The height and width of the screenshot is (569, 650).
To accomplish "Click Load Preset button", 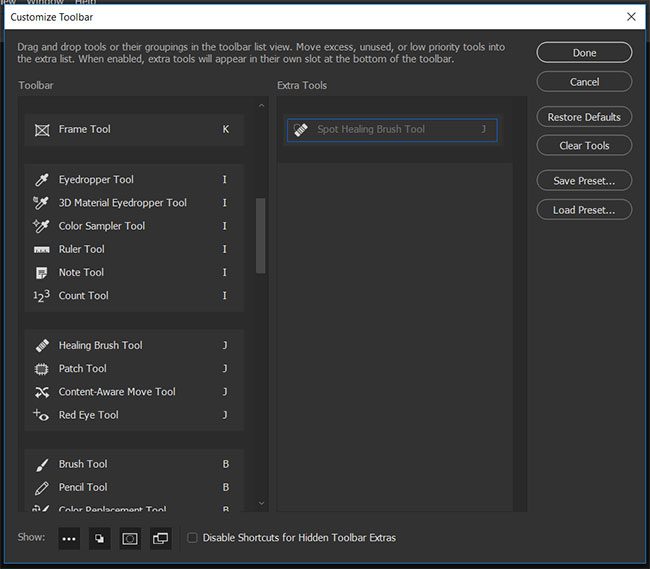I will pyautogui.click(x=584, y=210).
